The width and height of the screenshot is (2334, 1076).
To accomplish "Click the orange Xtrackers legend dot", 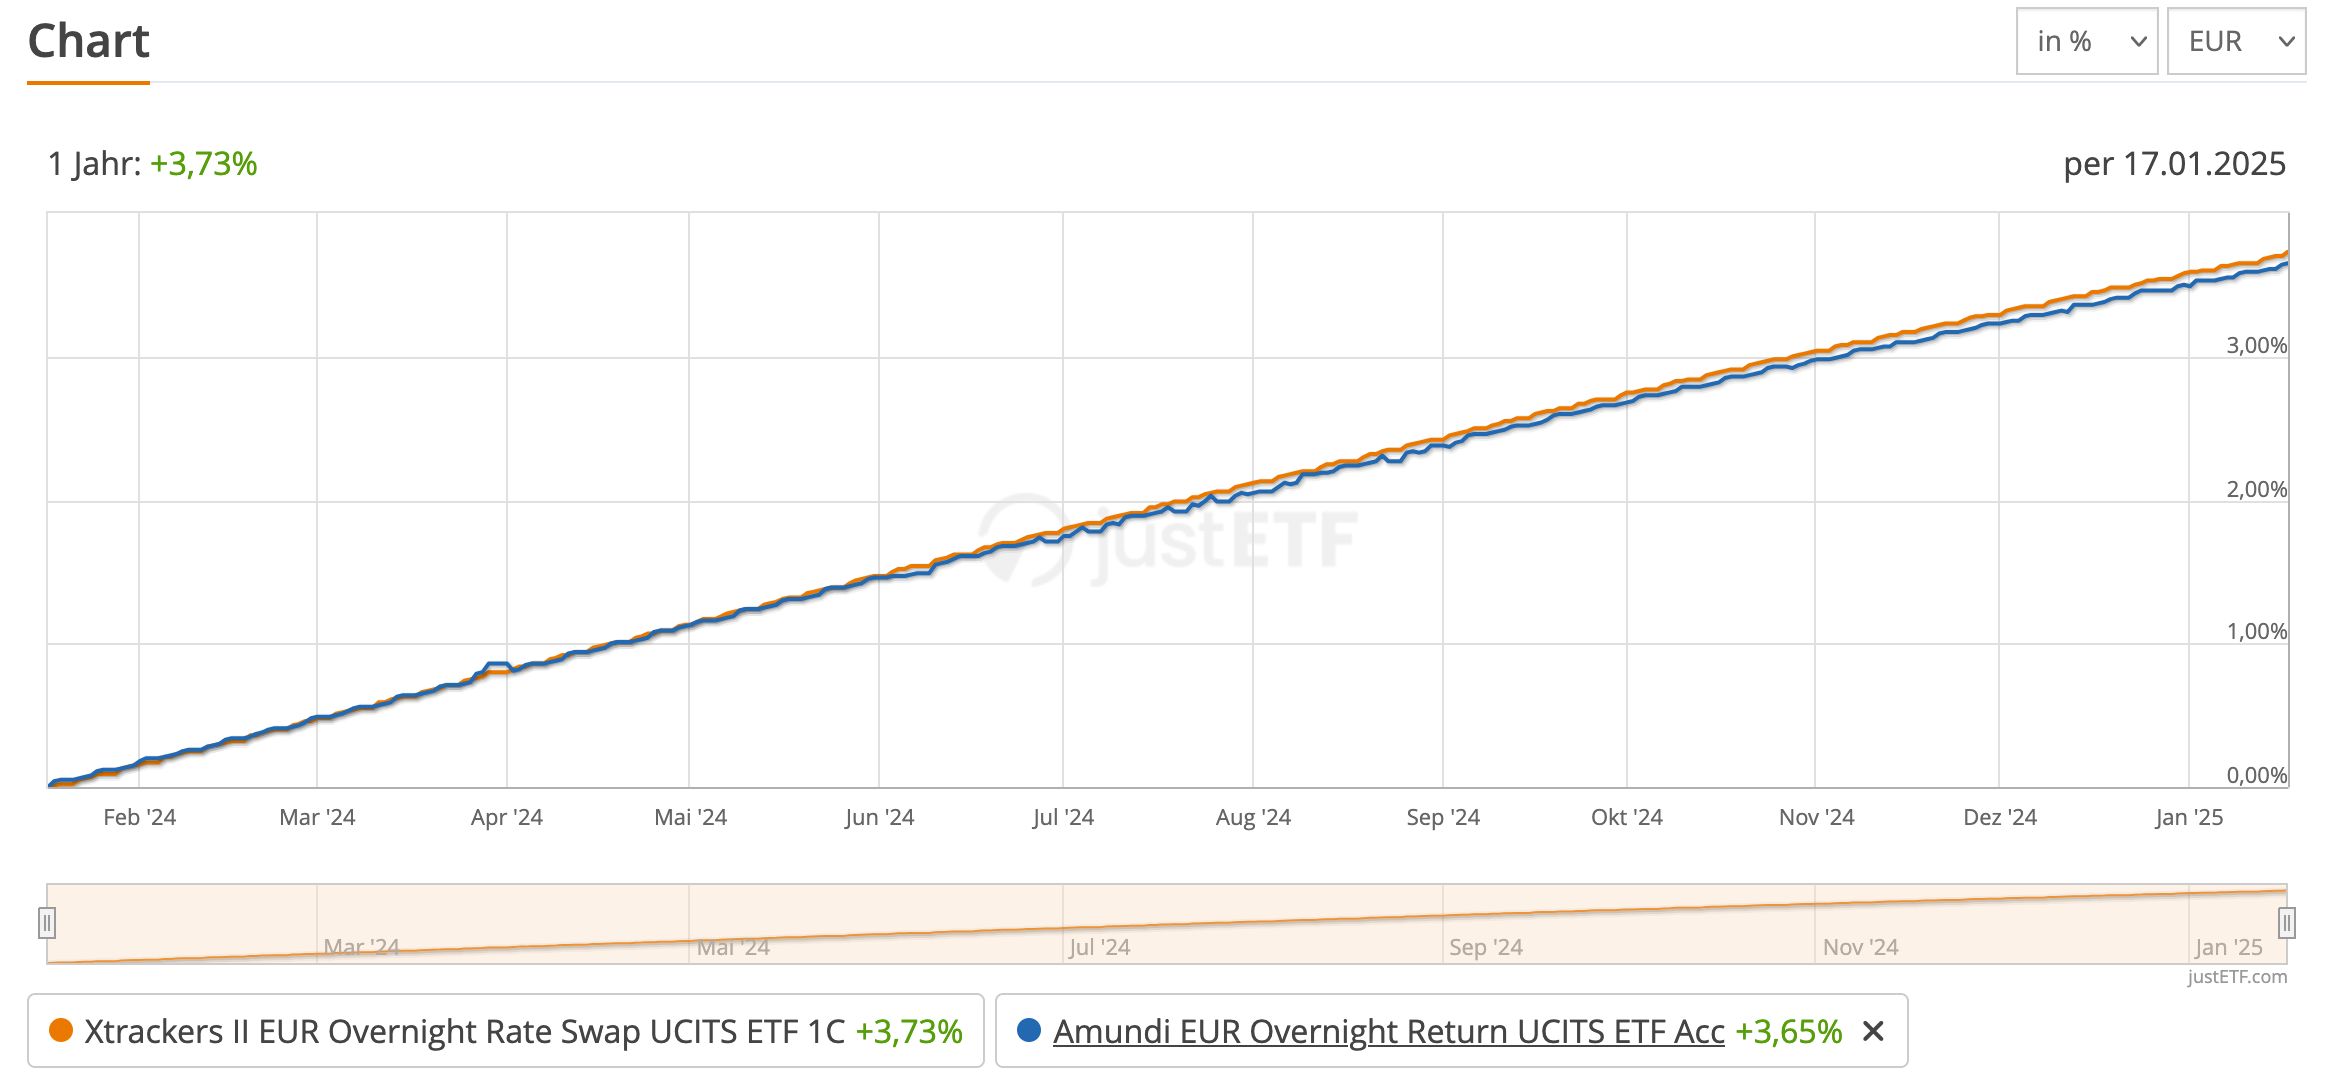I will click(x=61, y=1031).
